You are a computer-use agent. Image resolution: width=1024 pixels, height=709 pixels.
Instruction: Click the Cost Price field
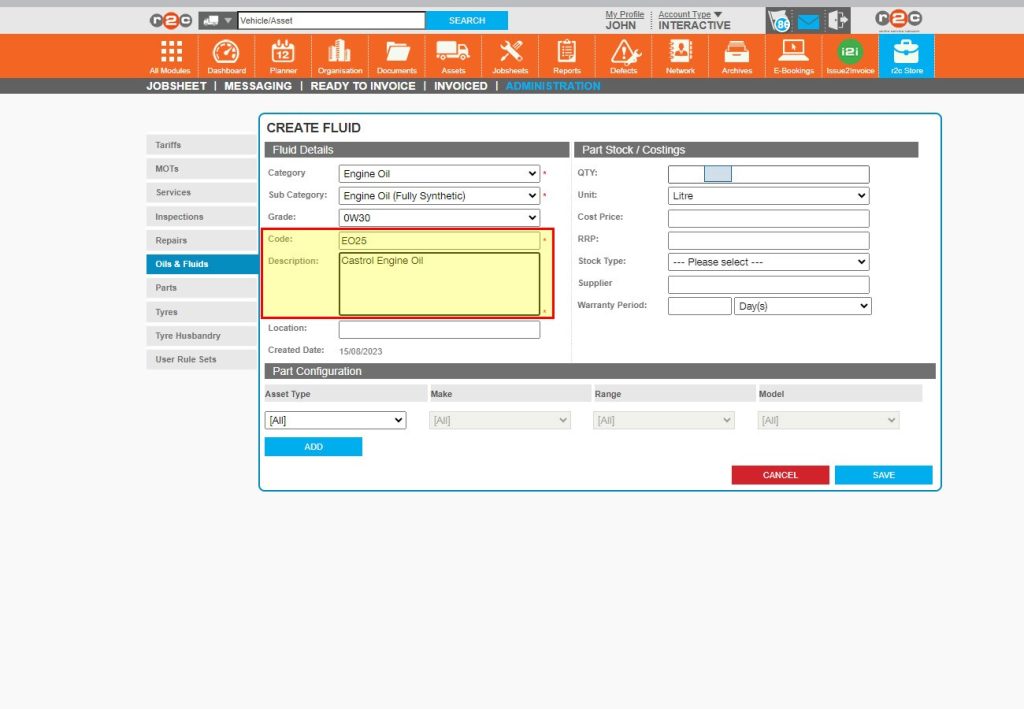(768, 218)
